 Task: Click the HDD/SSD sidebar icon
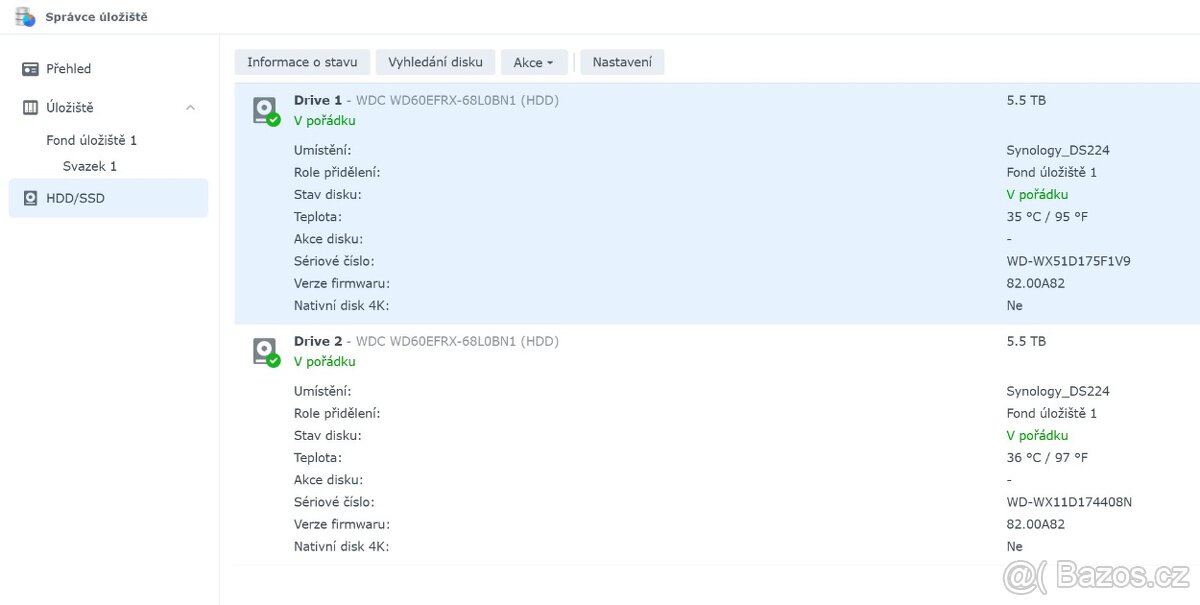[x=31, y=198]
